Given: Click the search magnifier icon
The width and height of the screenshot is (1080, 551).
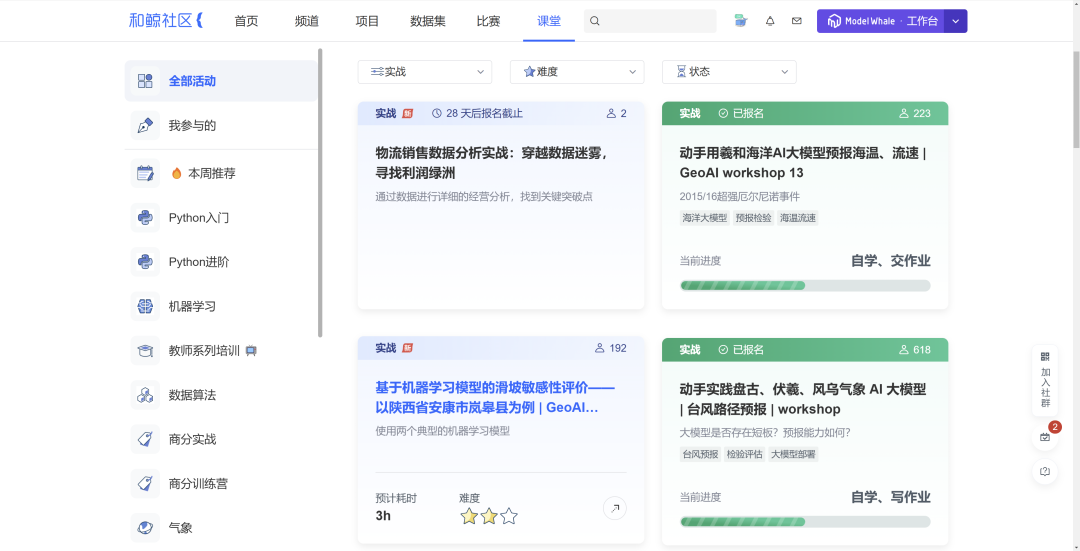Looking at the screenshot, I should 595,21.
